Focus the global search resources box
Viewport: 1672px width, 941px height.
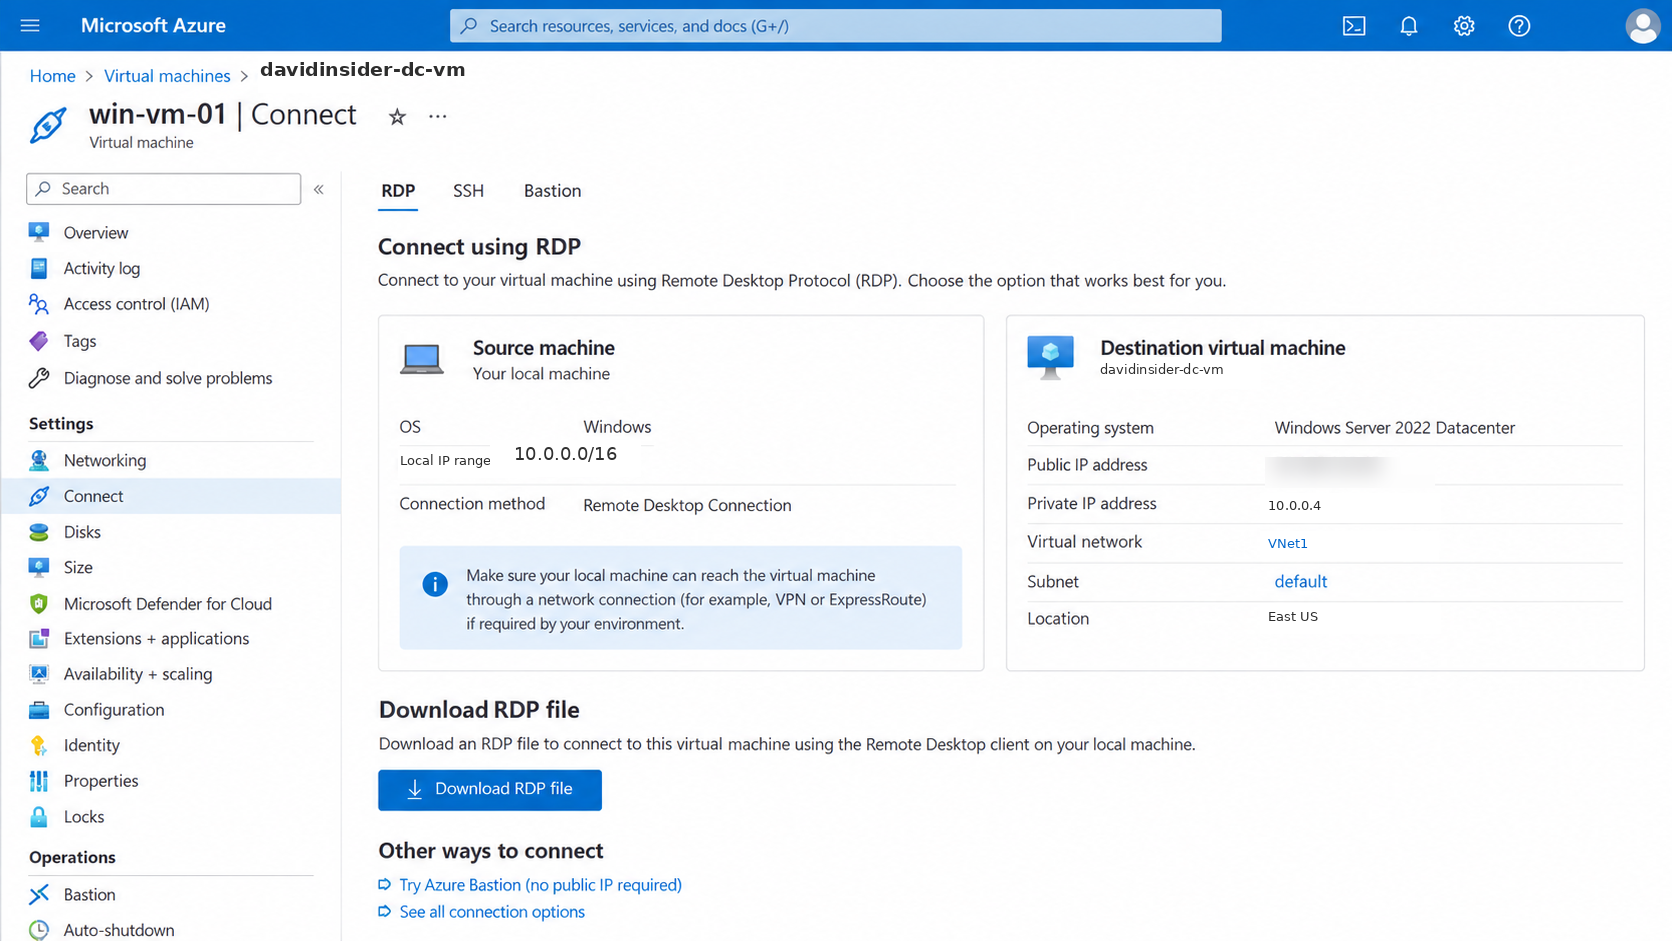point(836,26)
